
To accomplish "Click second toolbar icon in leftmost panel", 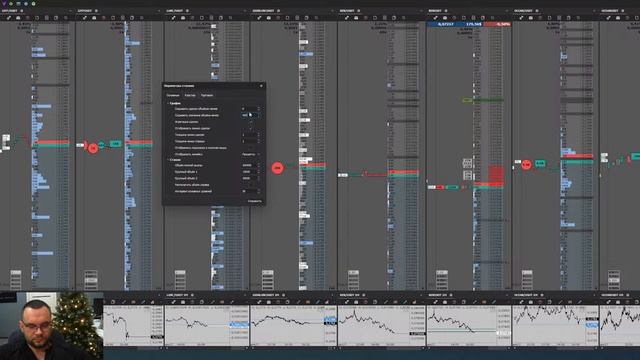I will point(18,18).
